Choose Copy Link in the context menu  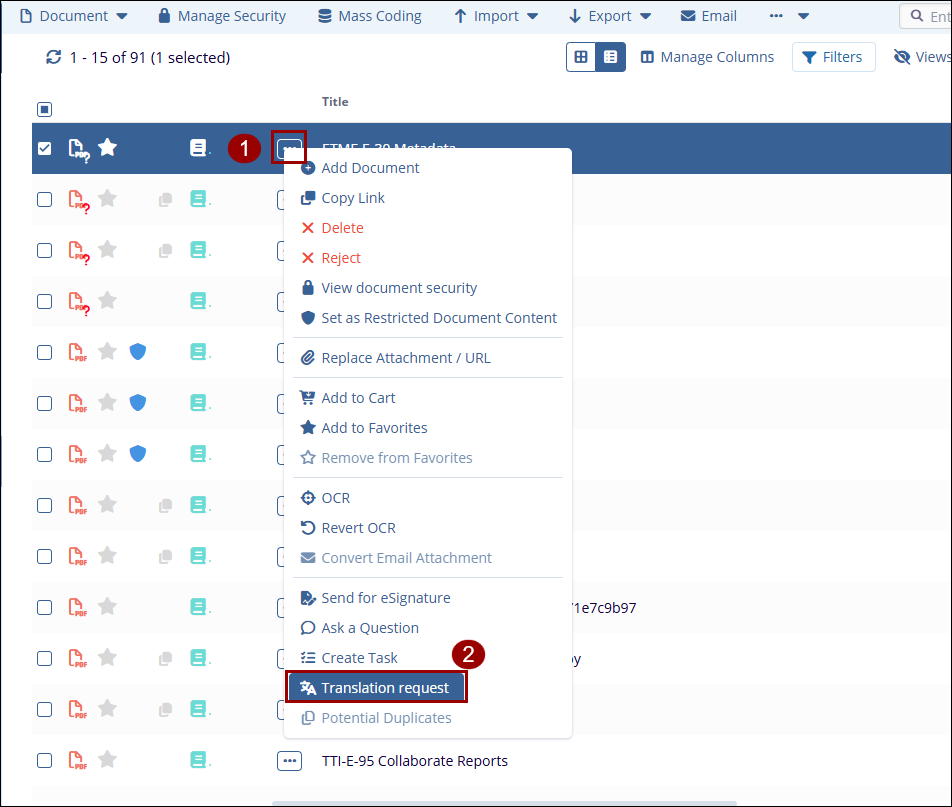[352, 198]
